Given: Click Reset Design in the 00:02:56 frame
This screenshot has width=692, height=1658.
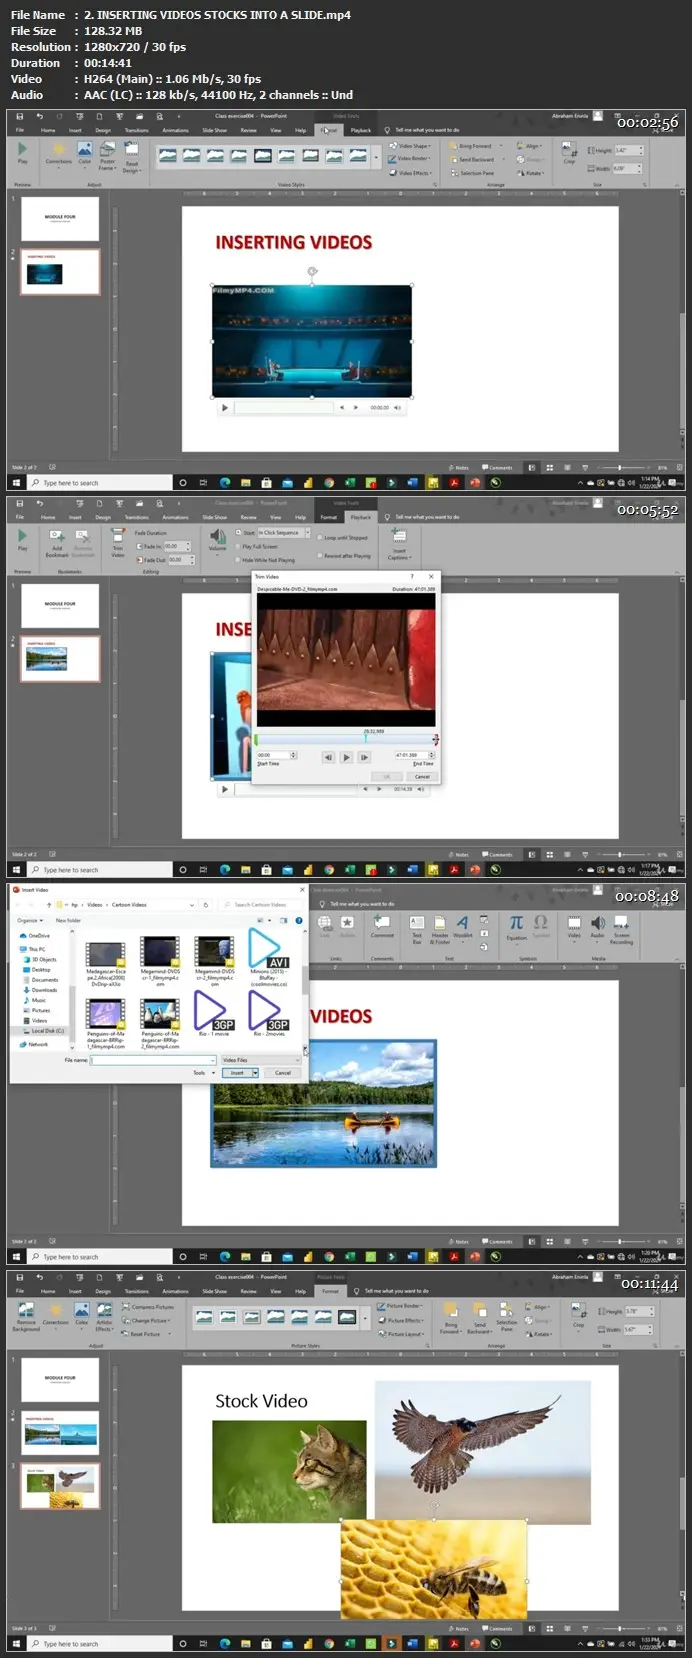Looking at the screenshot, I should pos(131,155).
